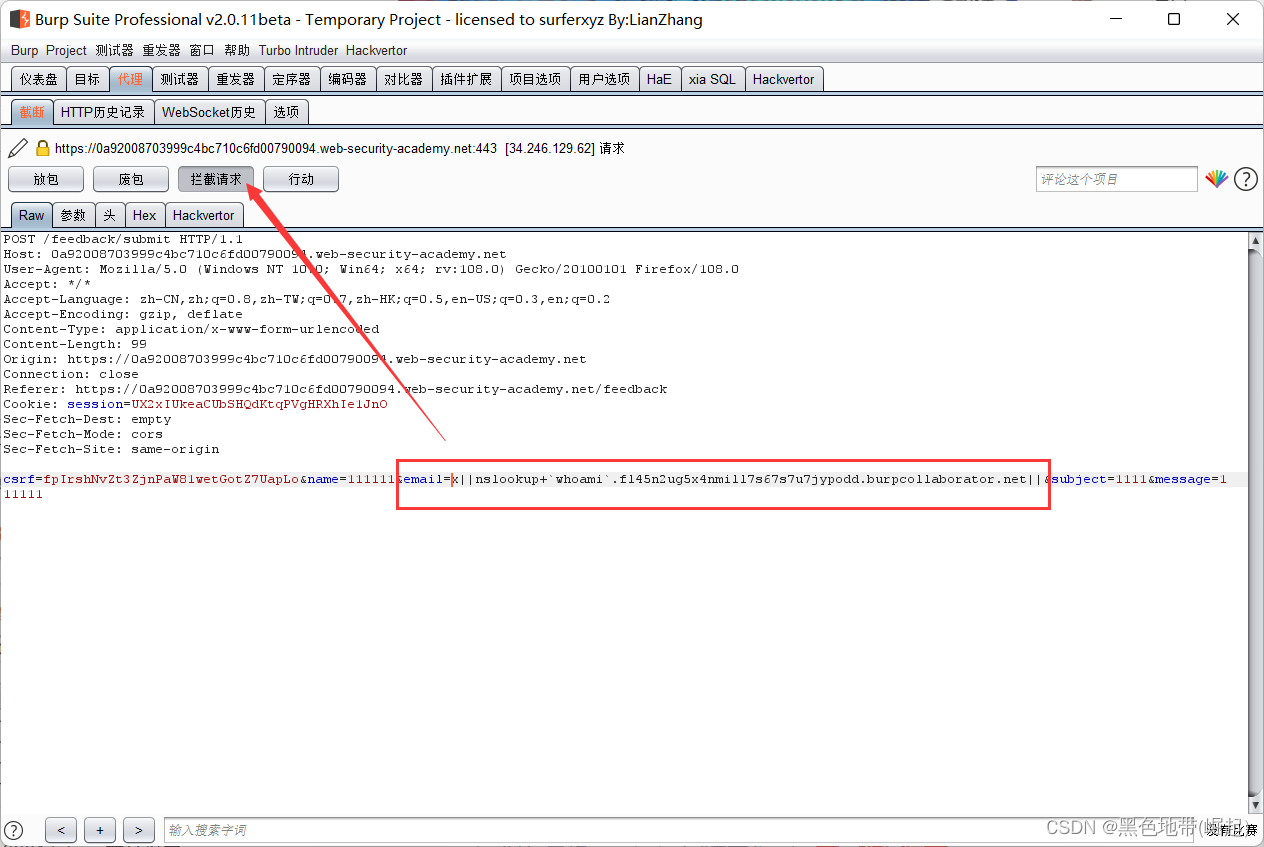Toggle the 拦截请求 intercept button
The image size is (1264, 847).
click(216, 179)
